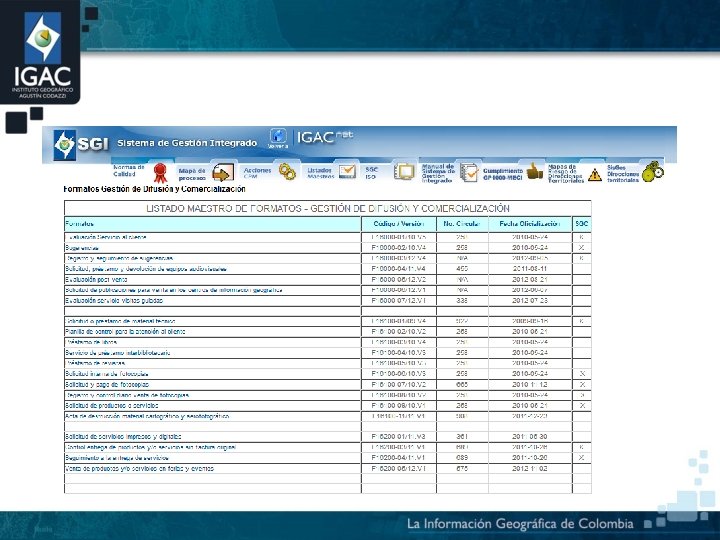Click the Sistema de Gestión Integrado banner title
This screenshot has width=720, height=540.
click(187, 143)
